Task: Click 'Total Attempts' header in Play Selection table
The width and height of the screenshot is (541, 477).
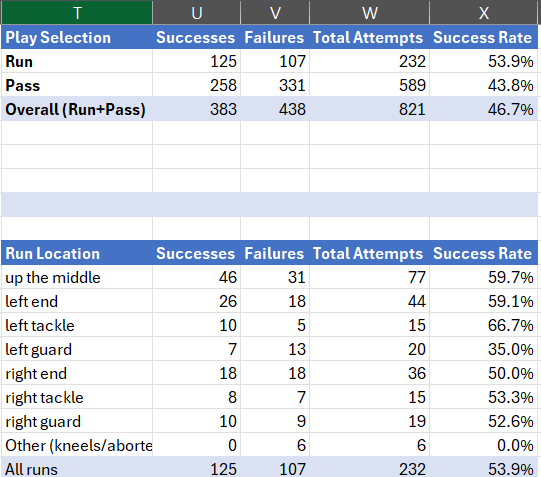Action: (370, 37)
